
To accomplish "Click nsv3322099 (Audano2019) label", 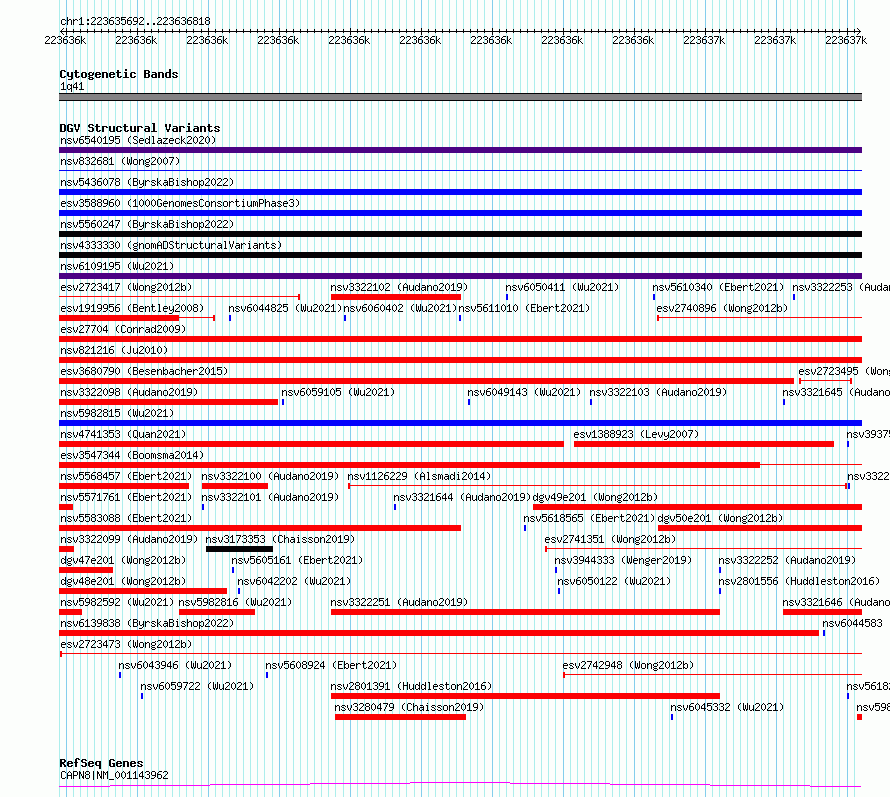I will pyautogui.click(x=129, y=539).
